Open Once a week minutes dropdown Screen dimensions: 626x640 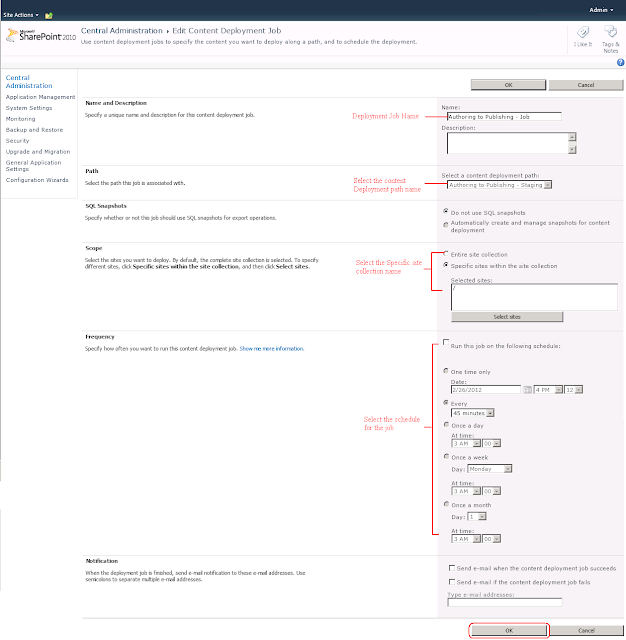tap(491, 491)
